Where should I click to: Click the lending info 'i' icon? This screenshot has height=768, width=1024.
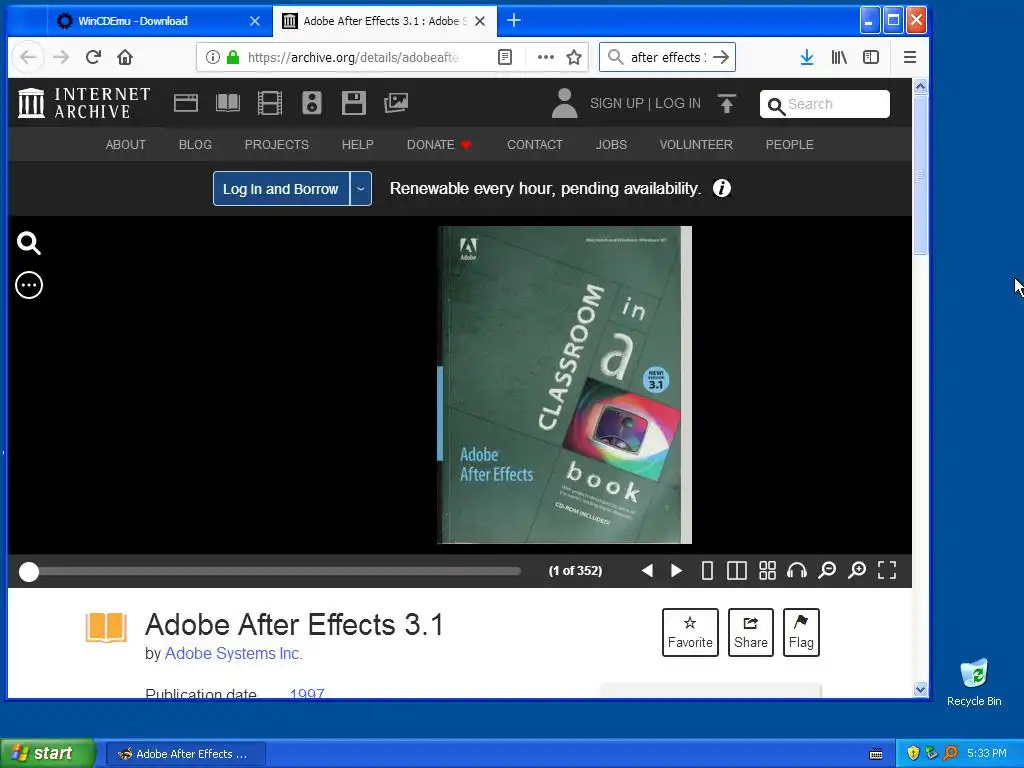point(722,188)
